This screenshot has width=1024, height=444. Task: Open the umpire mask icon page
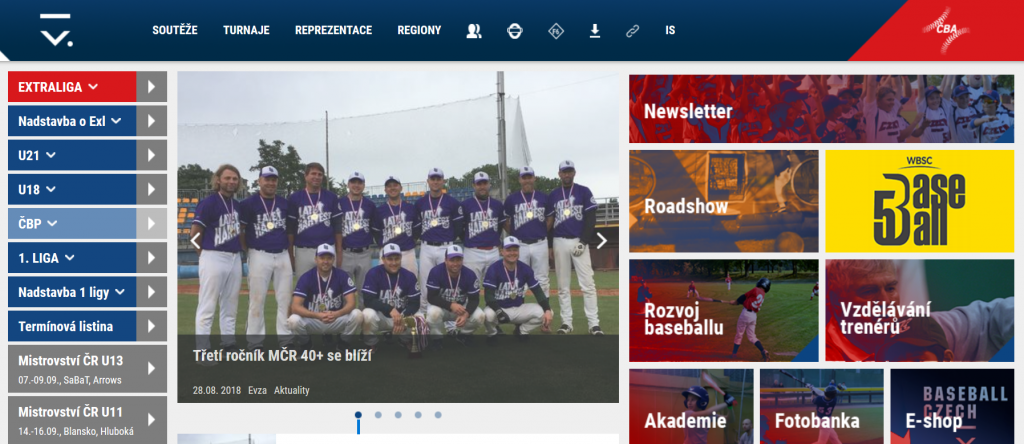[x=514, y=31]
